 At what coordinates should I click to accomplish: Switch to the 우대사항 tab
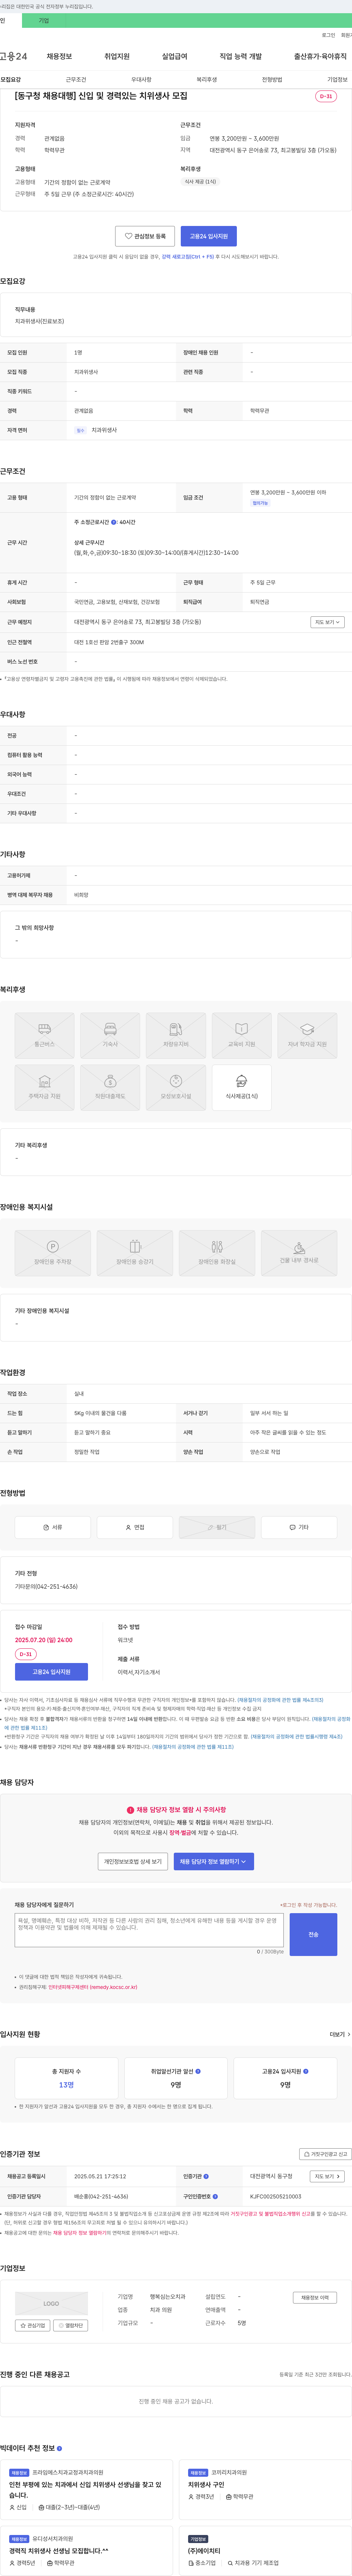pos(141,79)
